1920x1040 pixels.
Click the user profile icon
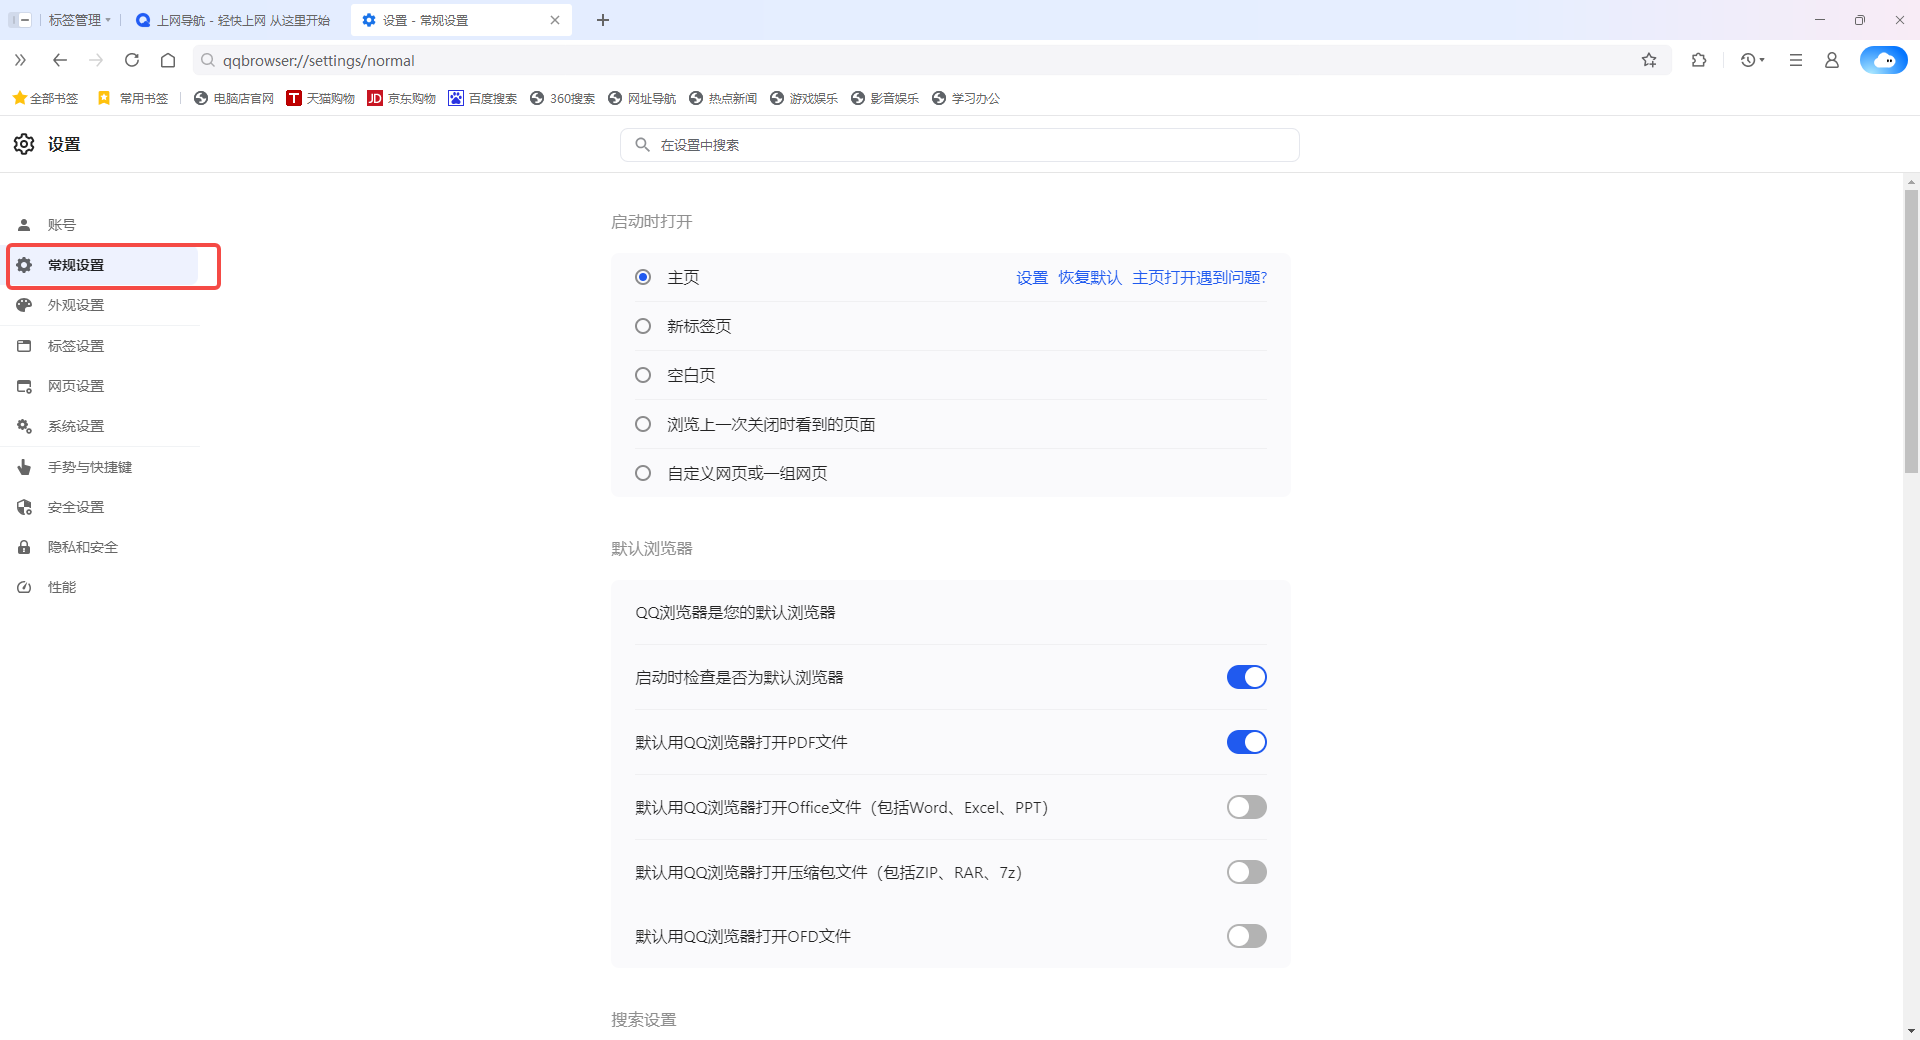[x=1831, y=60]
